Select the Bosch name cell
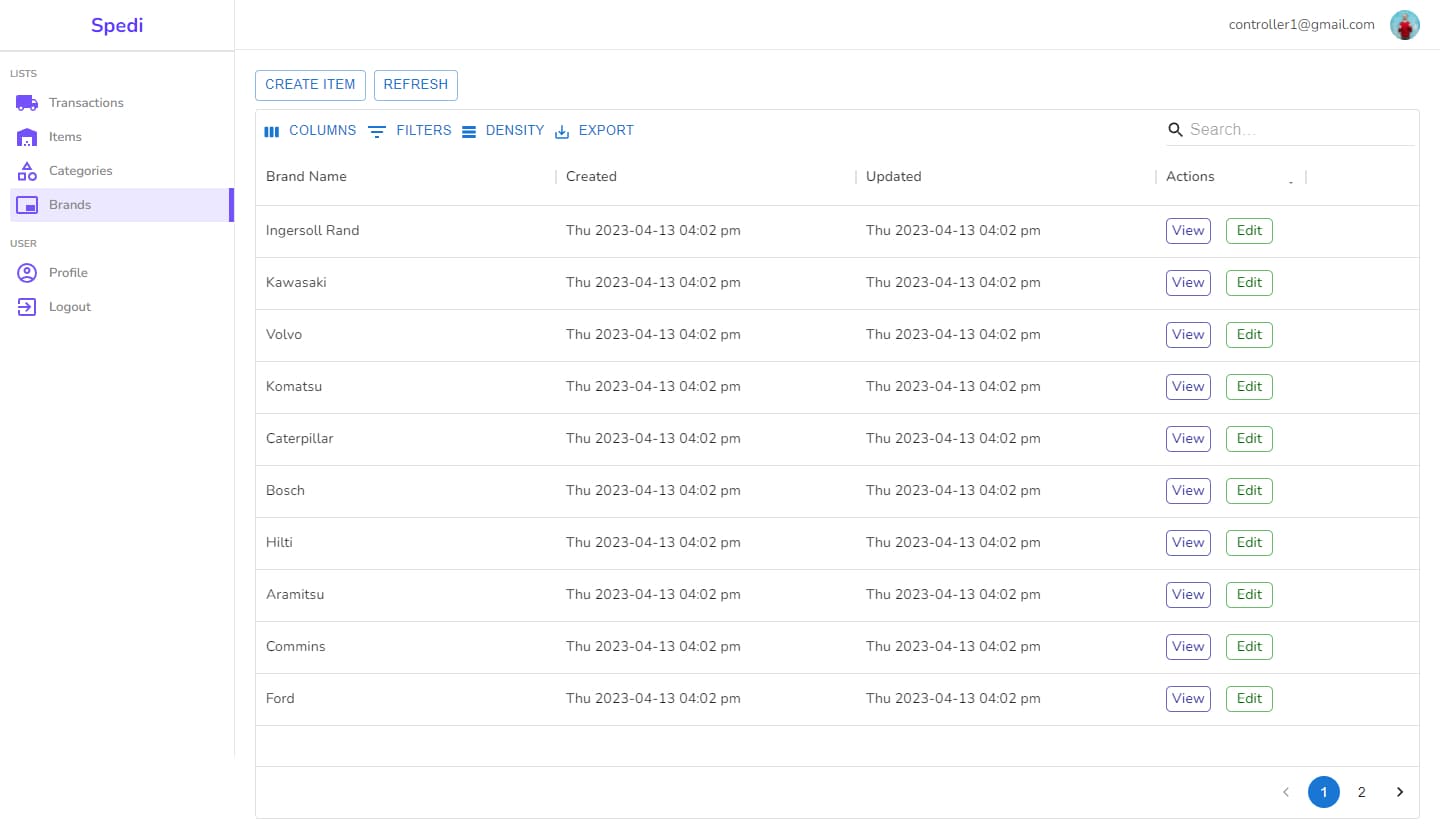The image size is (1440, 839). tap(406, 491)
